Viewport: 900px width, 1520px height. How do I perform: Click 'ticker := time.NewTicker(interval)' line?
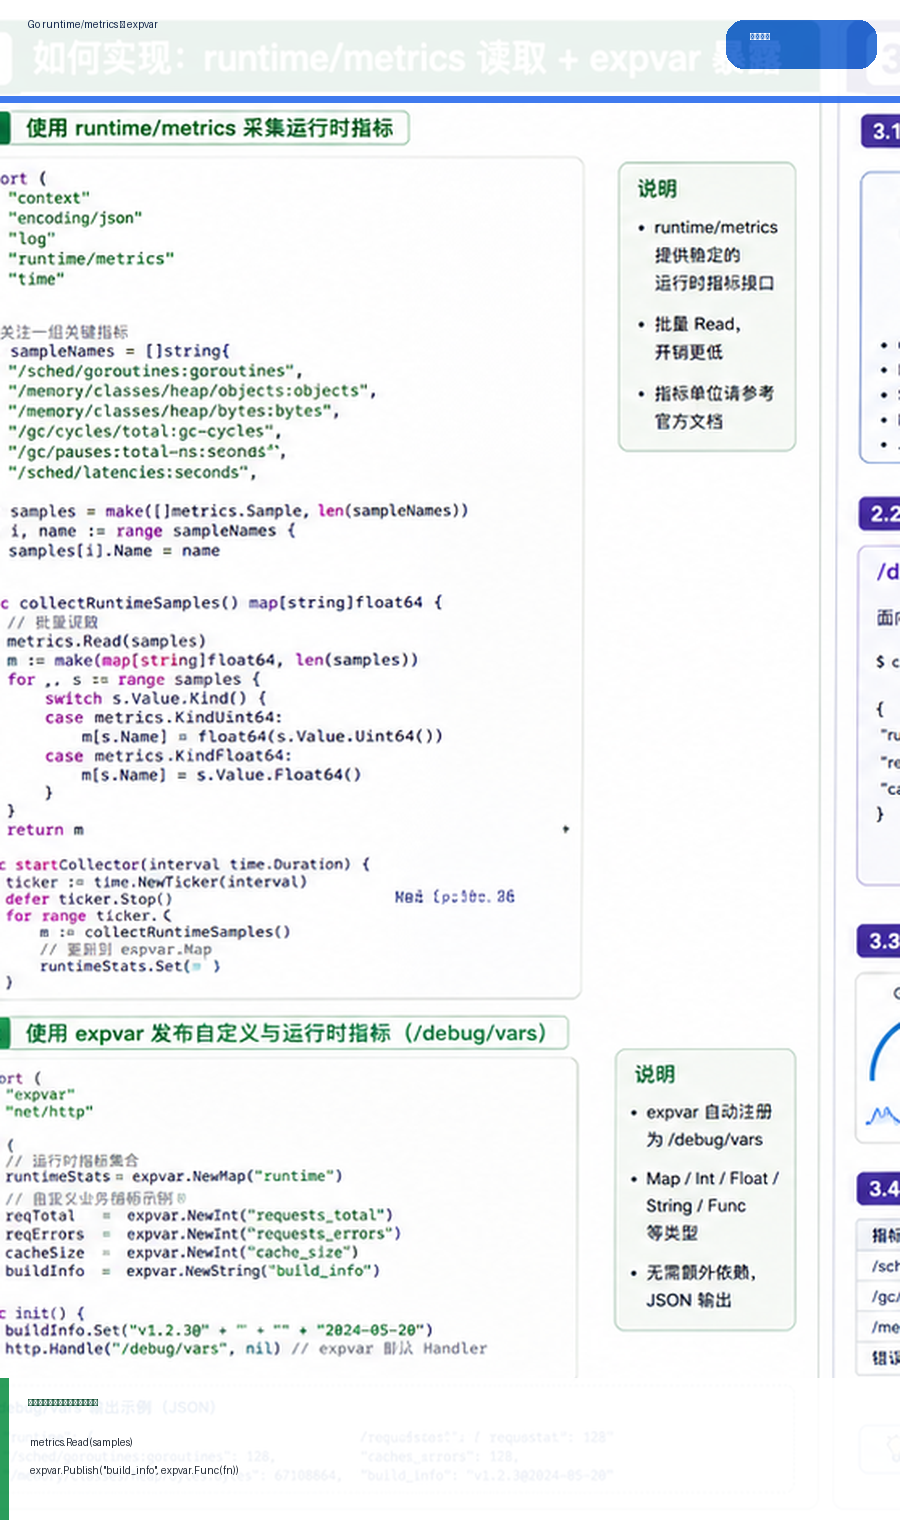point(156,882)
